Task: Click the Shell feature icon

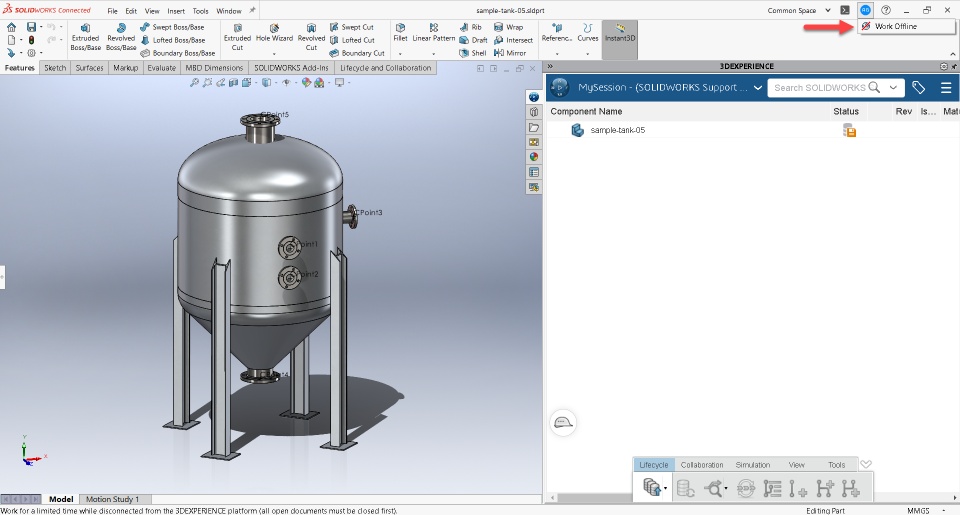Action: [472, 53]
